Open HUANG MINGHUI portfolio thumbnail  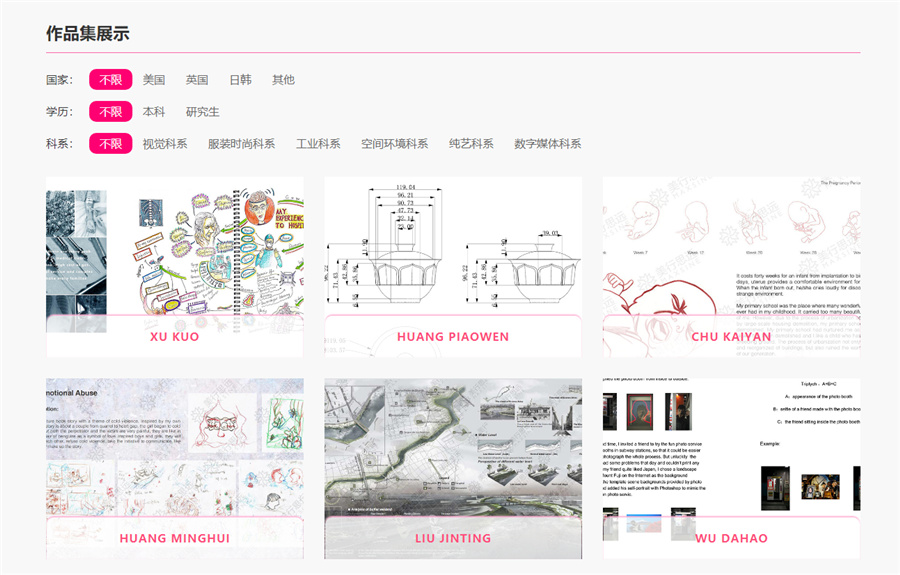[x=174, y=468]
